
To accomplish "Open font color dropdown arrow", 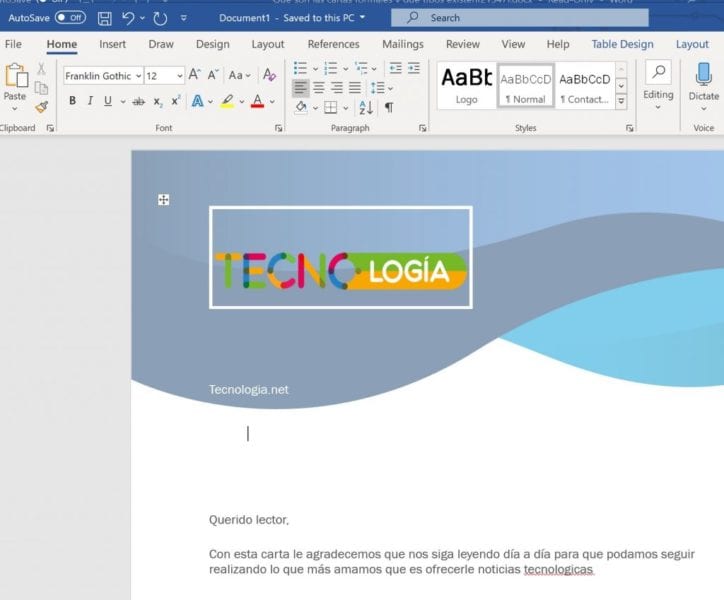I will 272,102.
